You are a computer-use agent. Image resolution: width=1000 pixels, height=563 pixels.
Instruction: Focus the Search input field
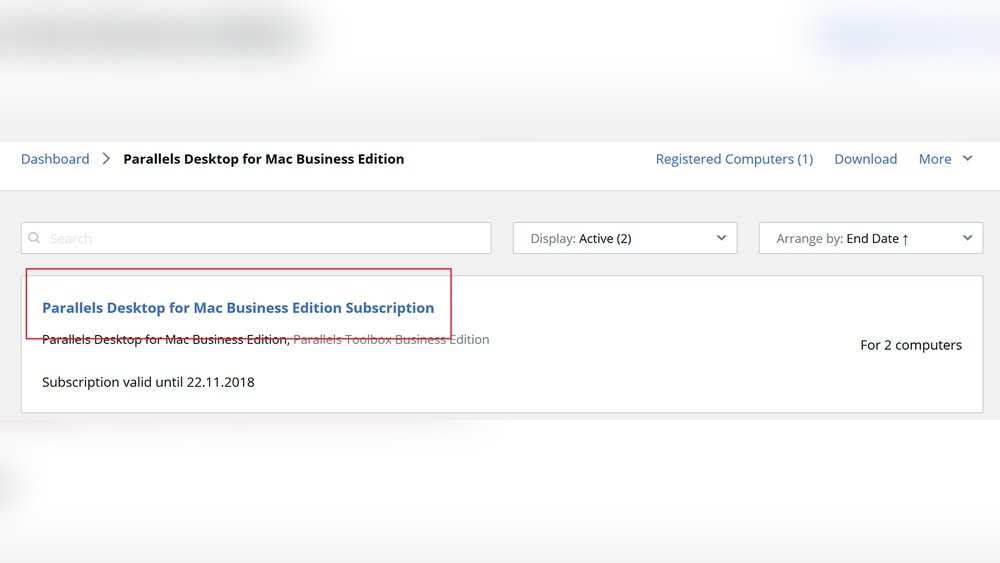256,238
